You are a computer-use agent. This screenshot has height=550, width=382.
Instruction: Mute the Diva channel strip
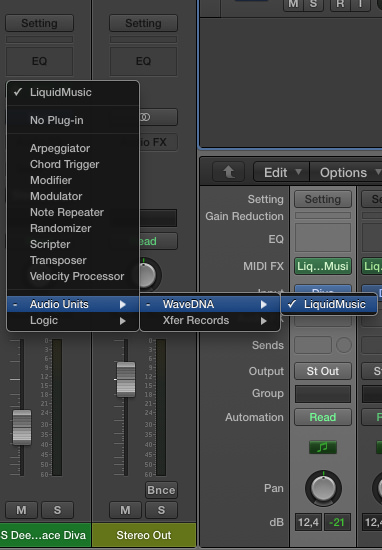pos(21,510)
